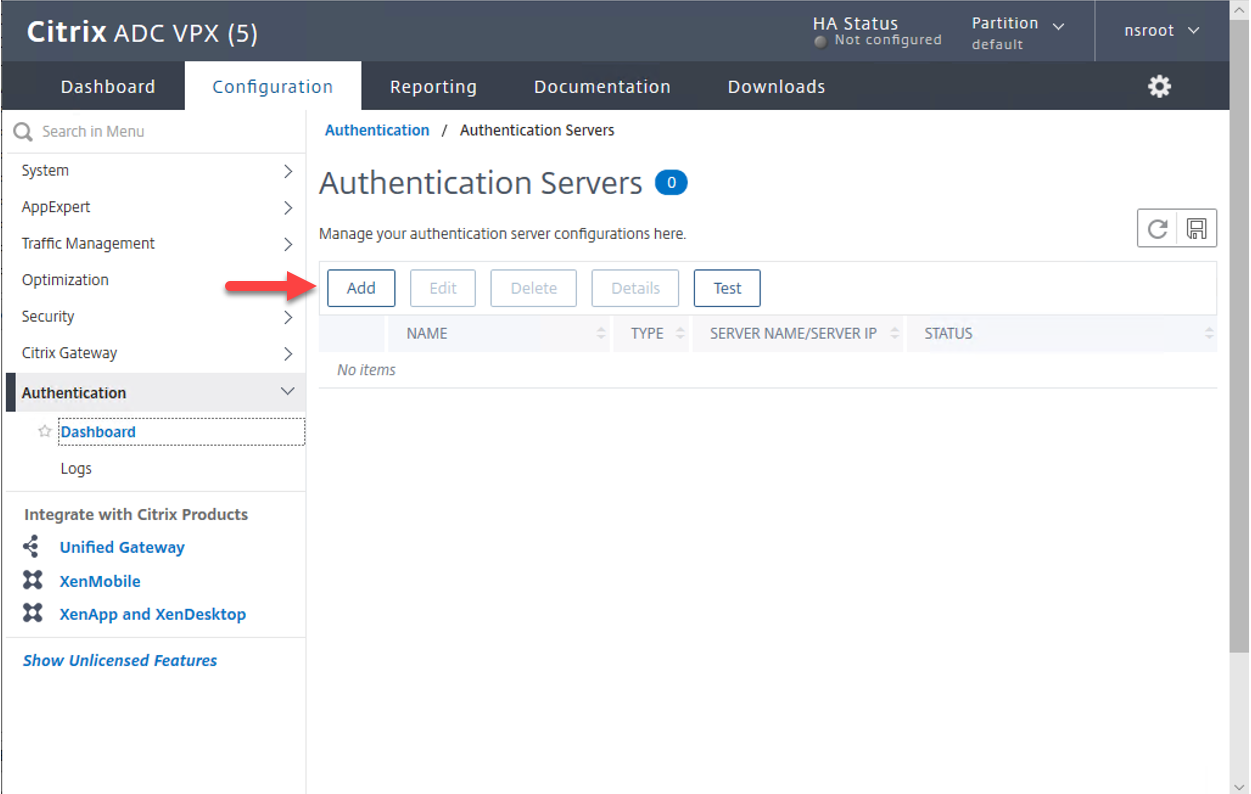1251x794 pixels.
Task: Go to the Documentation tab
Action: click(602, 87)
